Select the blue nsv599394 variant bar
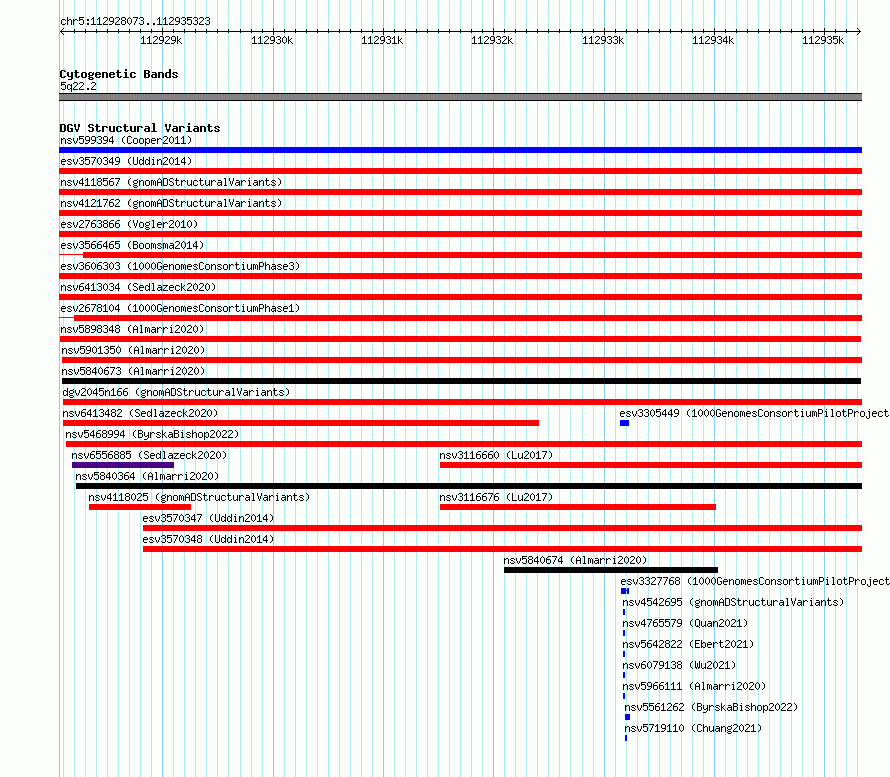890x777 pixels. coord(460,150)
